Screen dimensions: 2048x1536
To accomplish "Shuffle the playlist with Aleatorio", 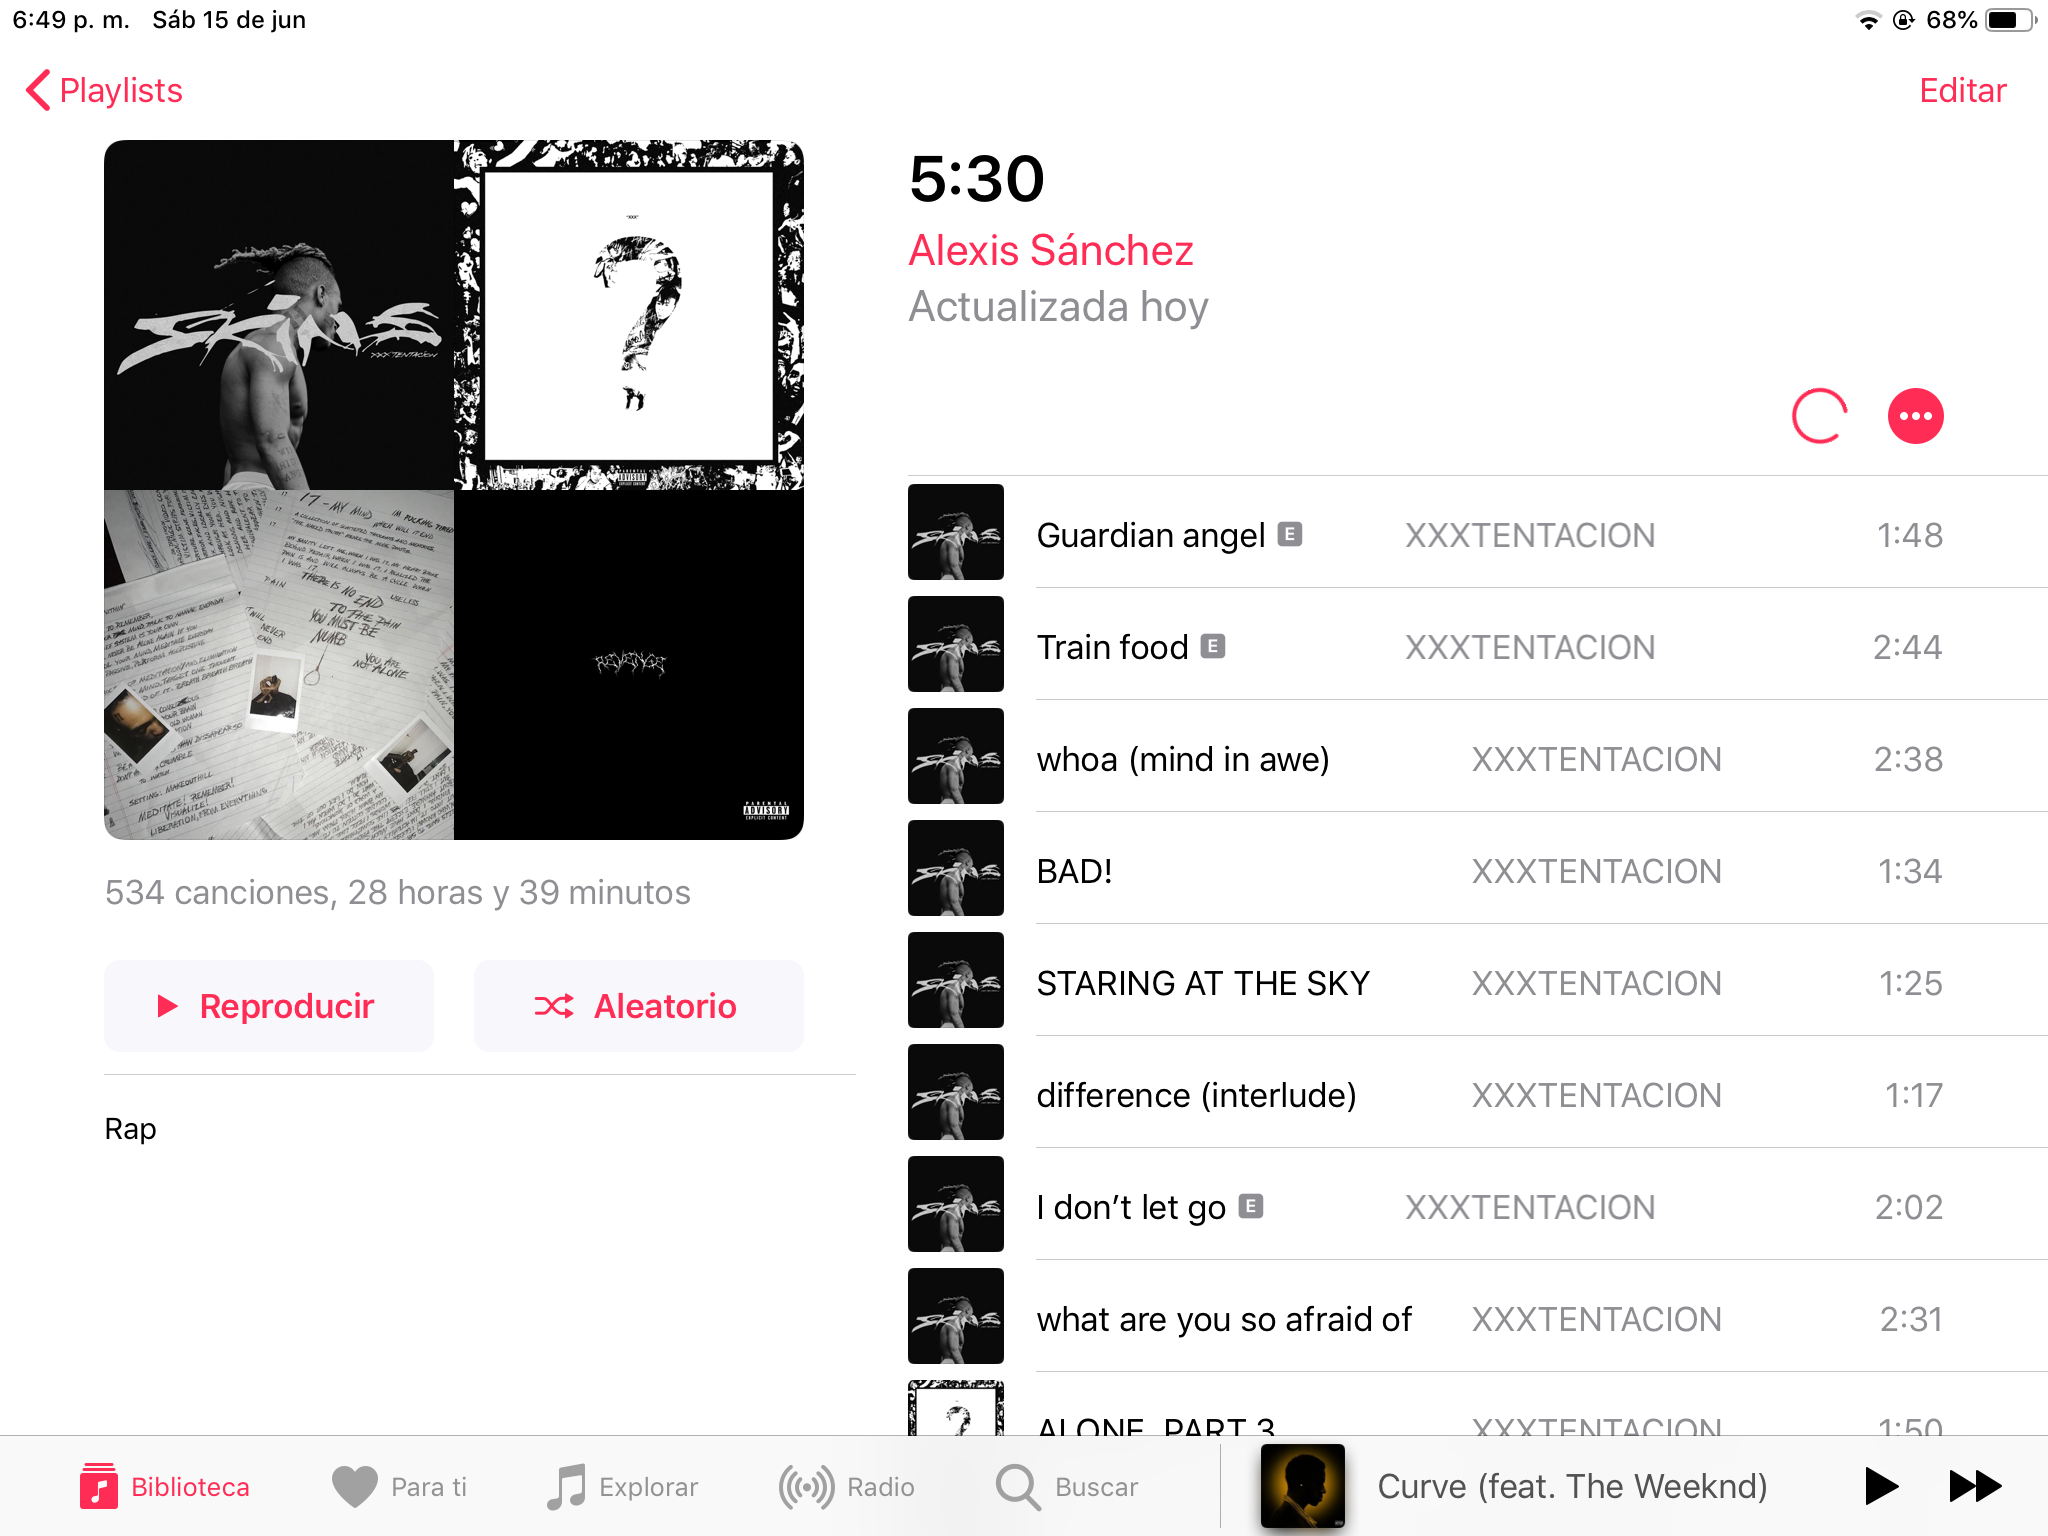I will click(638, 1005).
